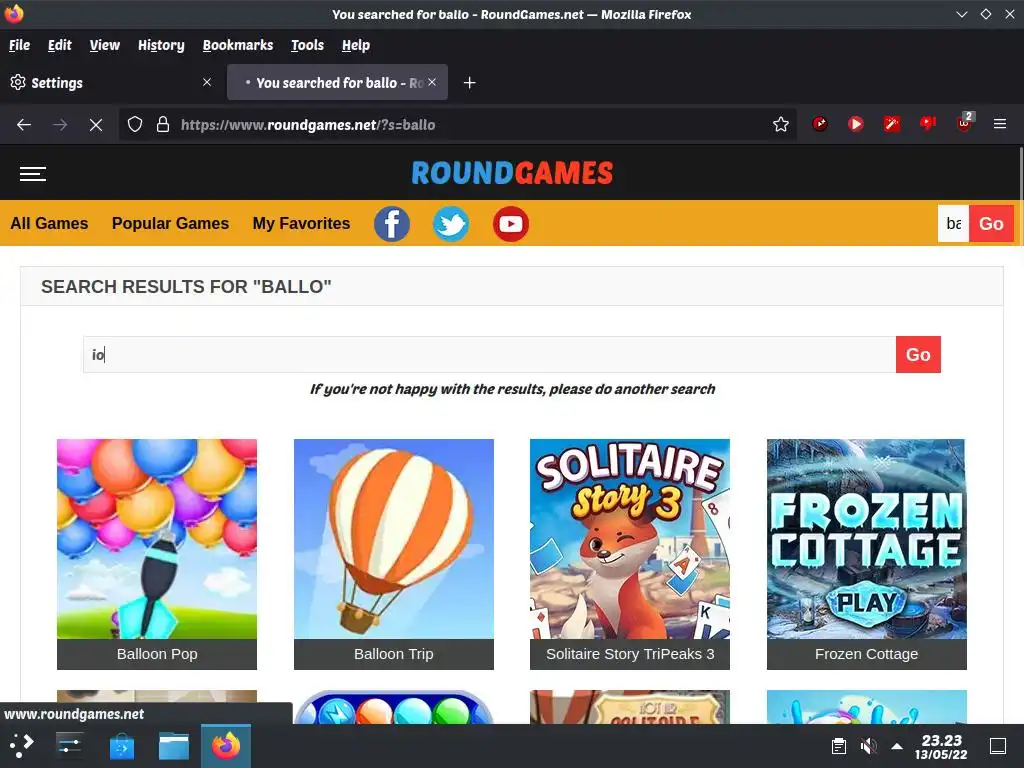Open the Help menu
The height and width of the screenshot is (768, 1024).
coord(356,45)
